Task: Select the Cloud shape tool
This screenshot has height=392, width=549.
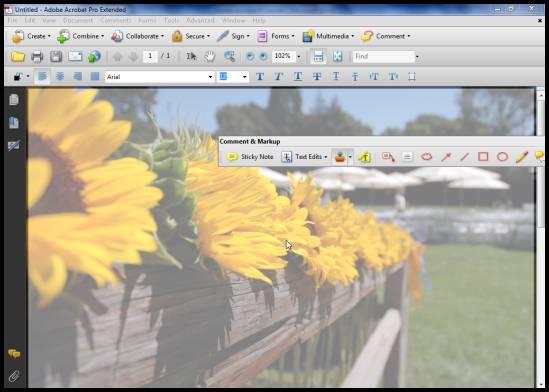Action: coord(426,157)
